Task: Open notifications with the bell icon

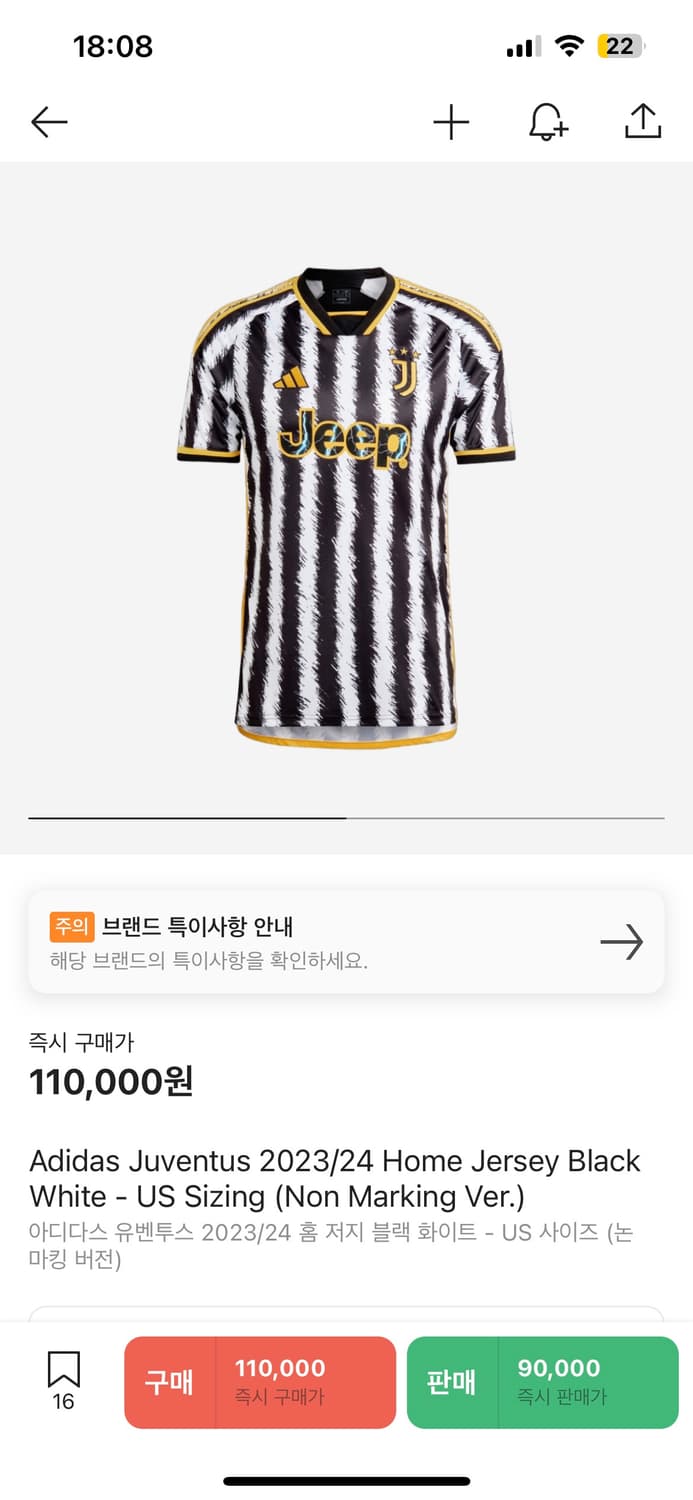Action: [x=546, y=122]
